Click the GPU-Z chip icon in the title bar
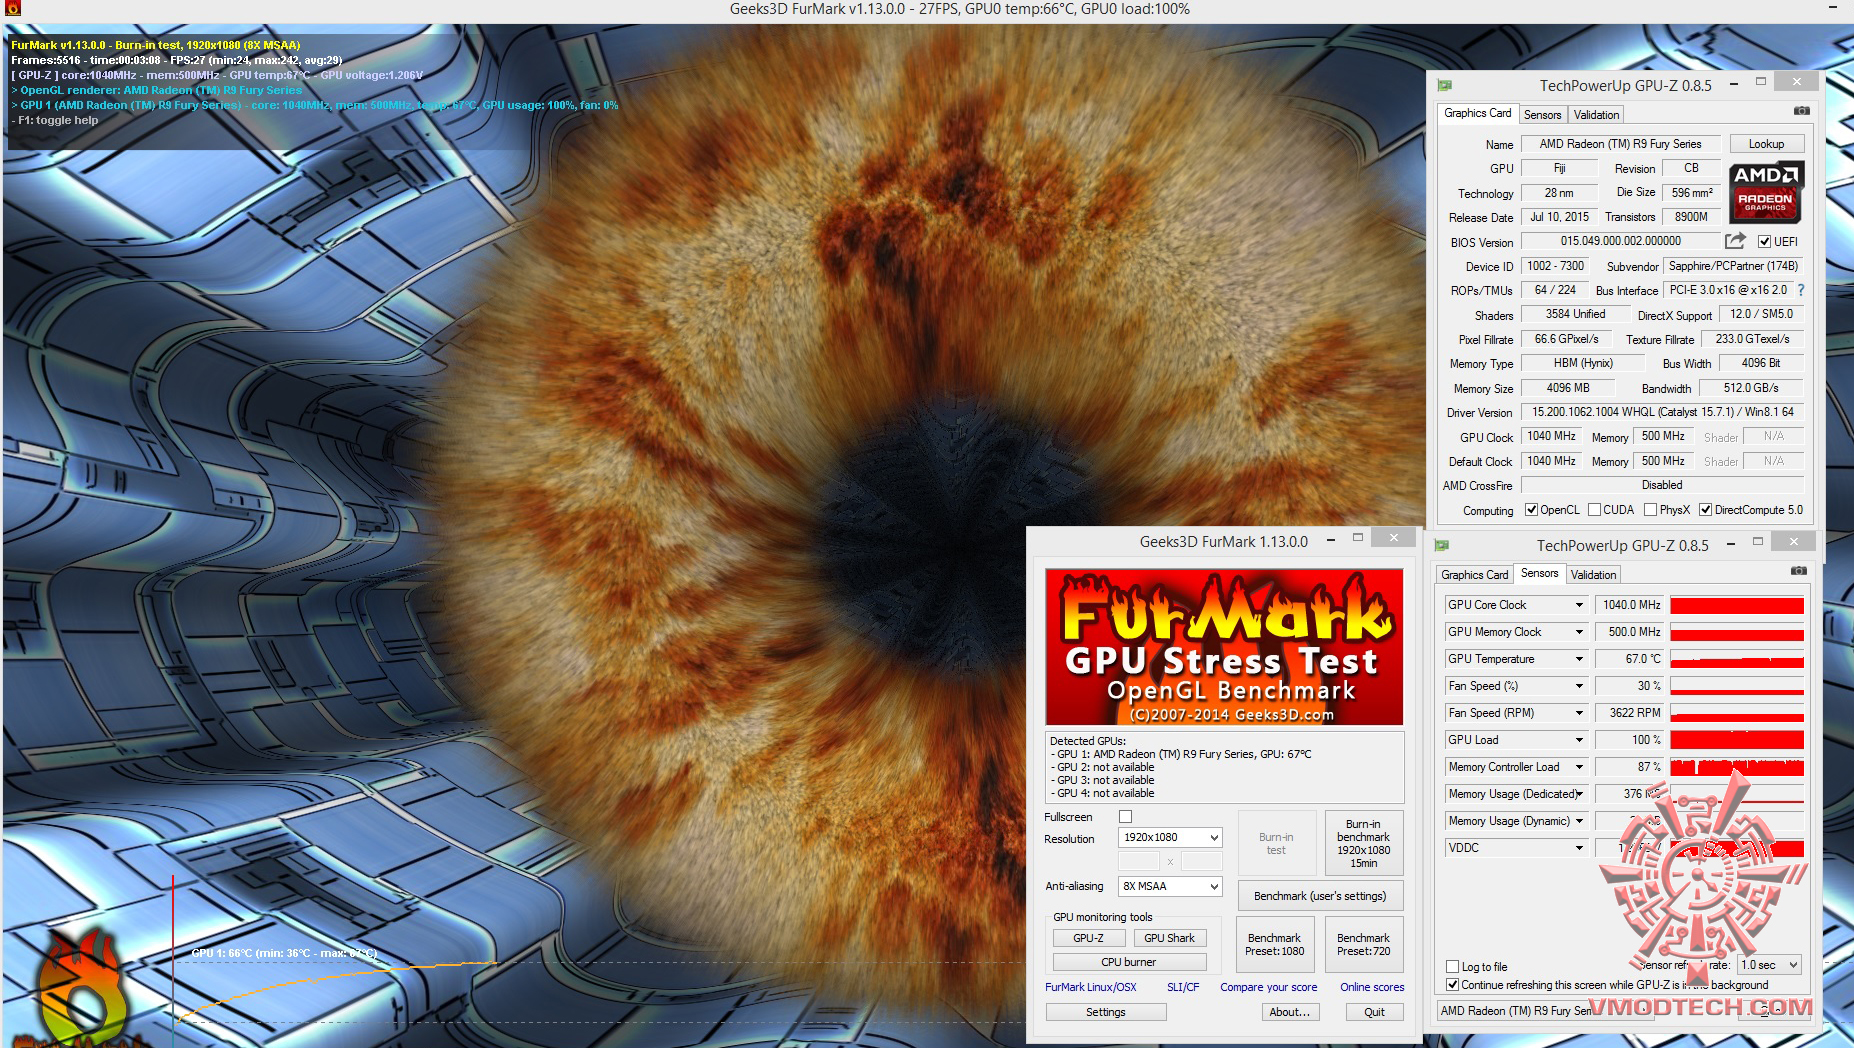This screenshot has width=1854, height=1048. pos(1442,85)
